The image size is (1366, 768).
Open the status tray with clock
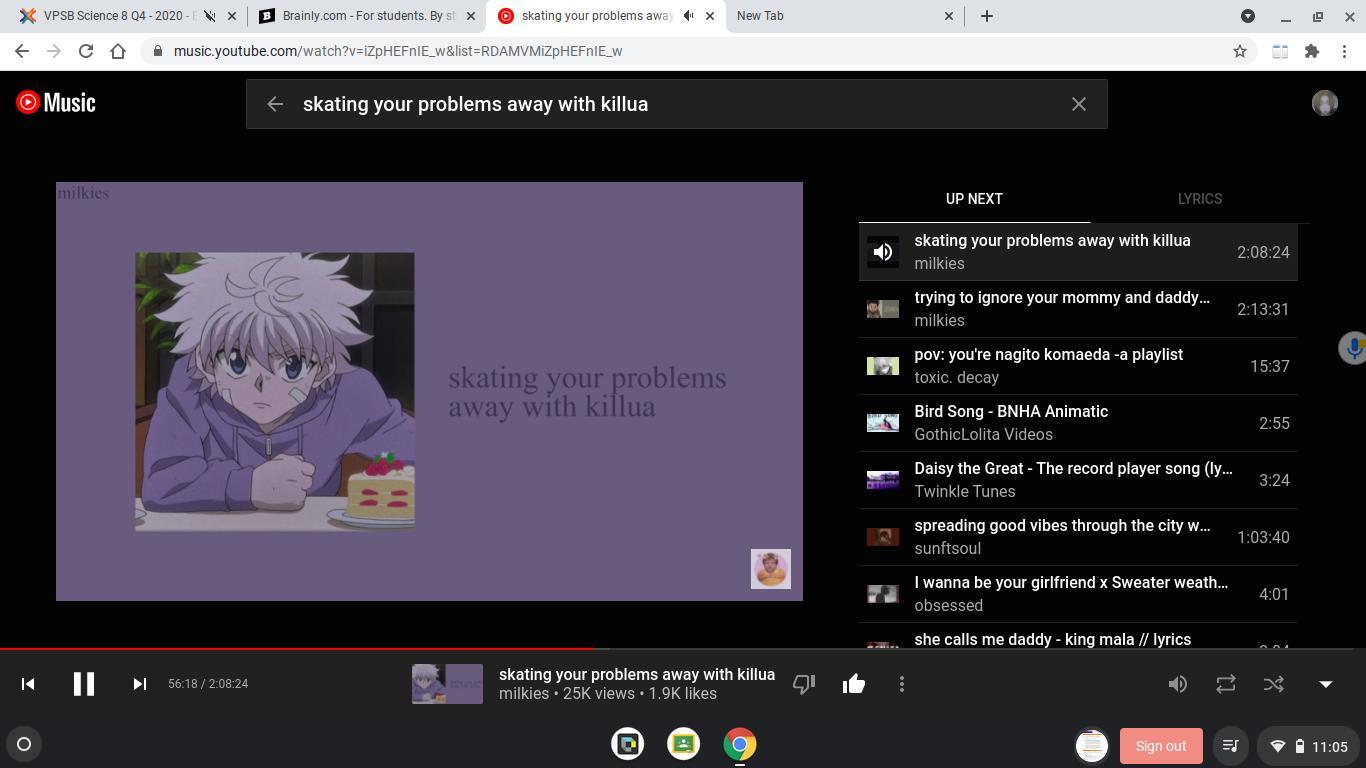coord(1309,746)
